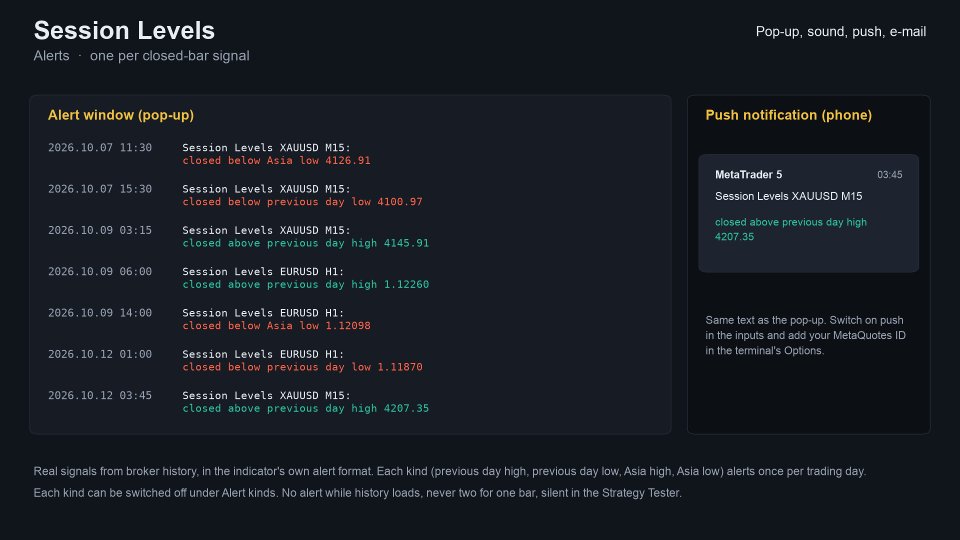The width and height of the screenshot is (960, 540).
Task: Select timestamp 2026.10.07 11:30
Action: click(100, 148)
